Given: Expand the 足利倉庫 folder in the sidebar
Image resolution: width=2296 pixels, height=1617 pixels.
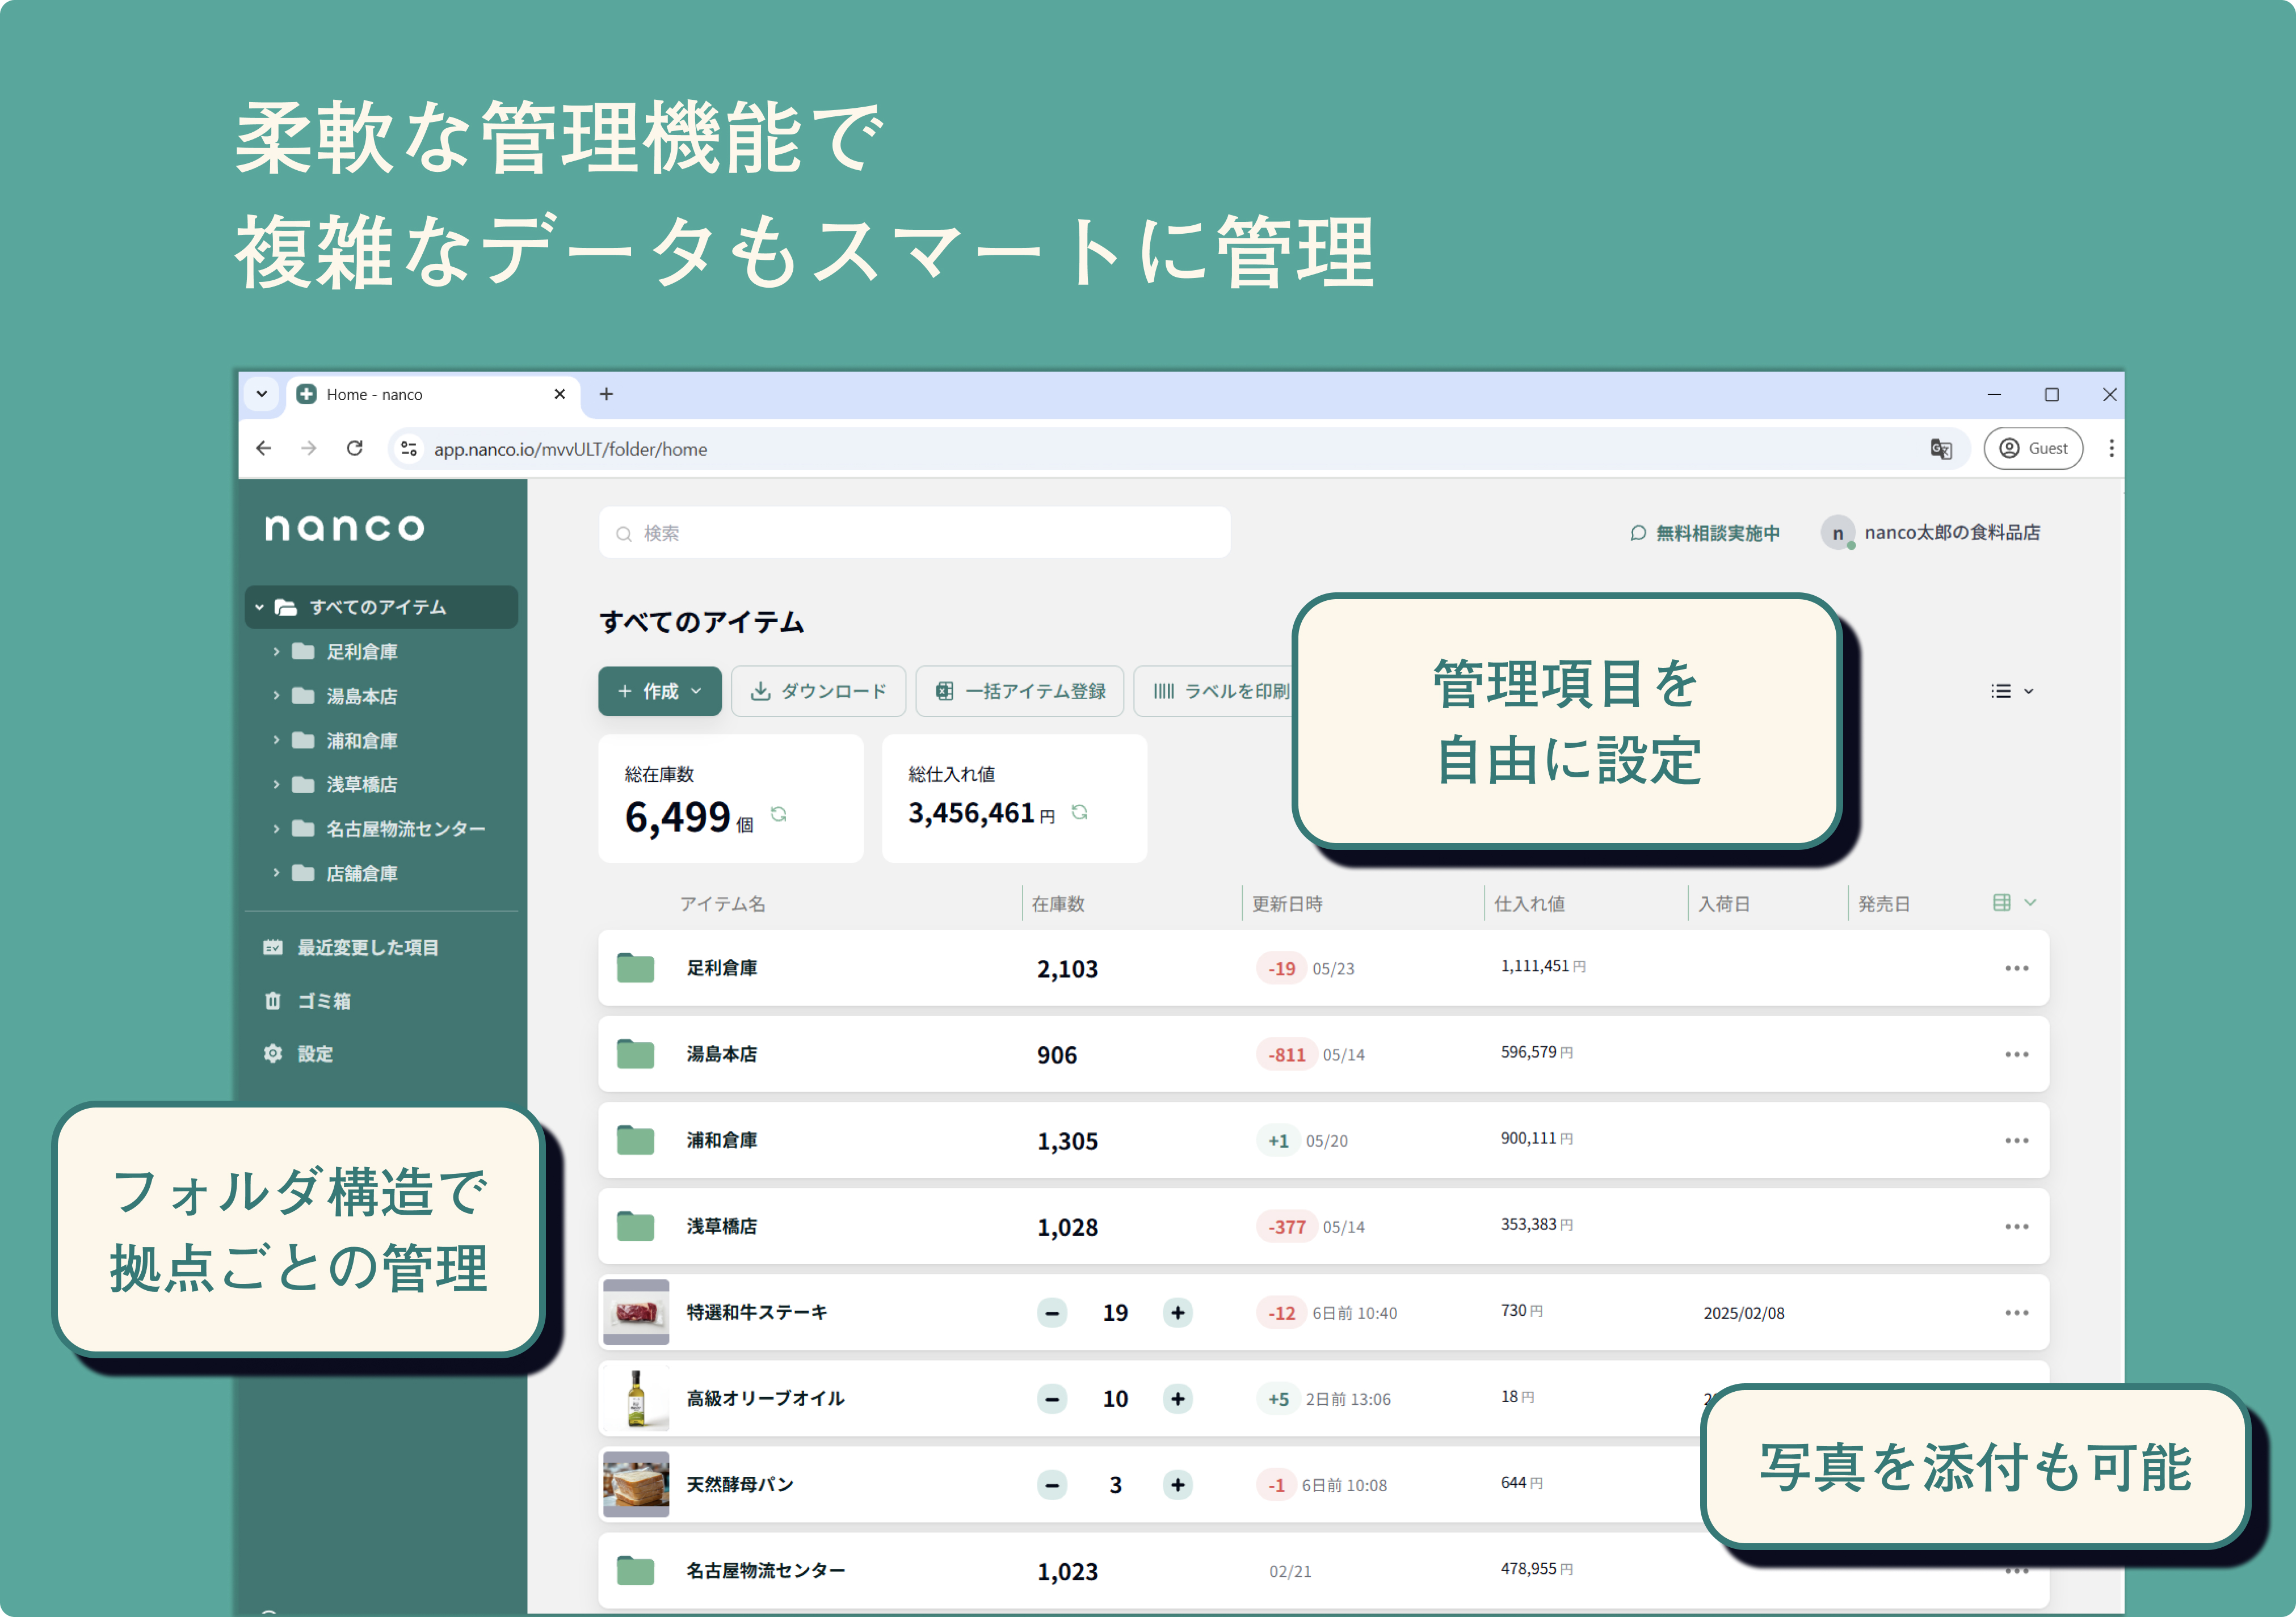Looking at the screenshot, I should click(277, 651).
